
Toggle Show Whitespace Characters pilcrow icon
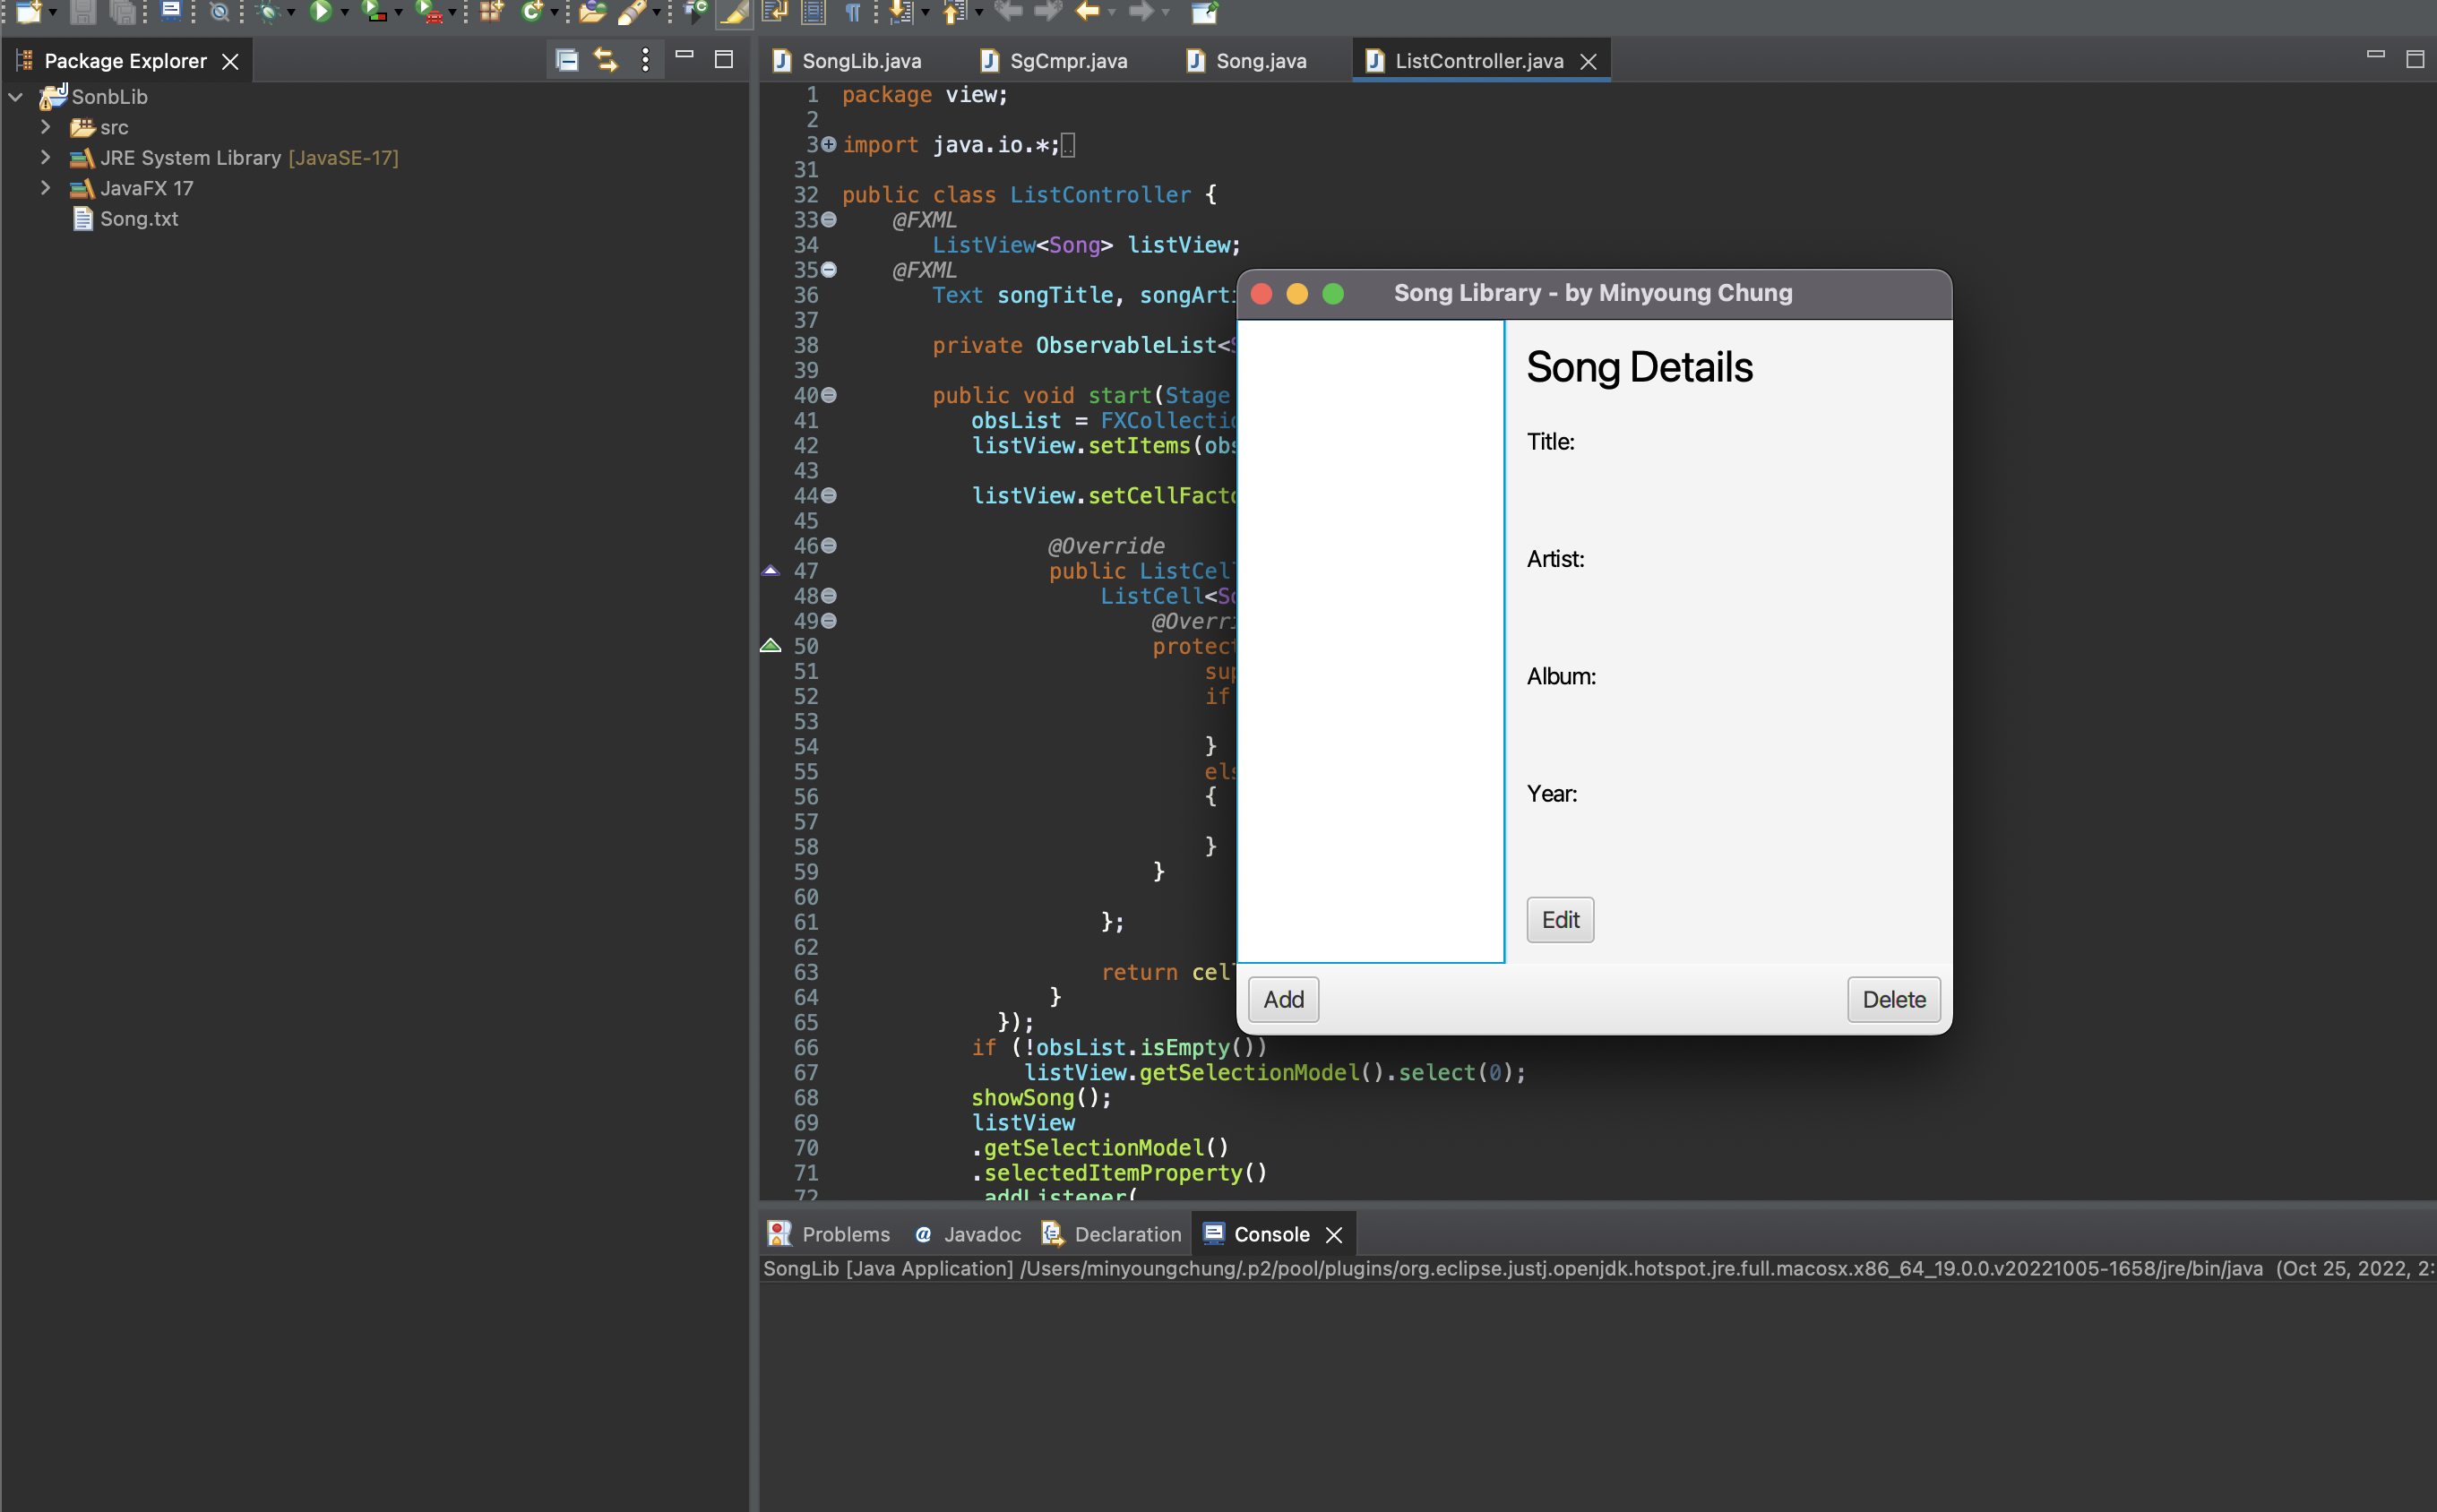pyautogui.click(x=852, y=12)
